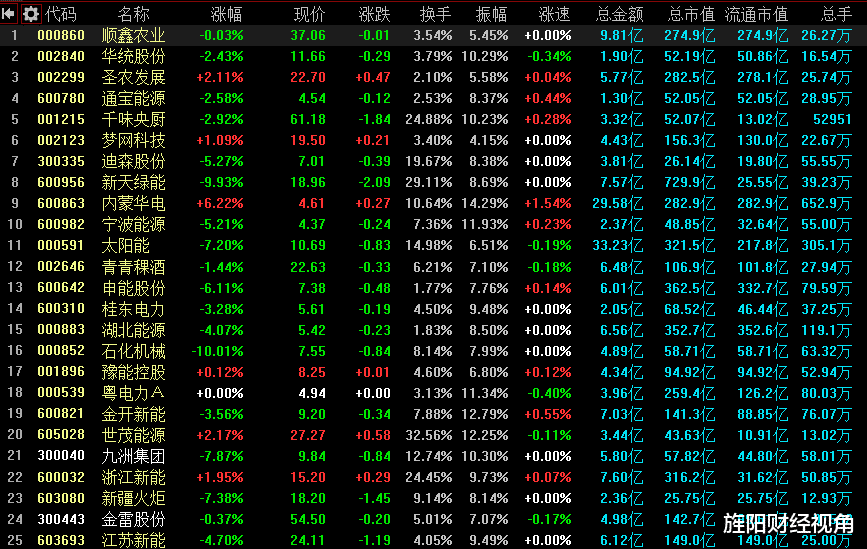This screenshot has height=549, width=867.
Task: Select stock name 太阳能
Action: 126,245
